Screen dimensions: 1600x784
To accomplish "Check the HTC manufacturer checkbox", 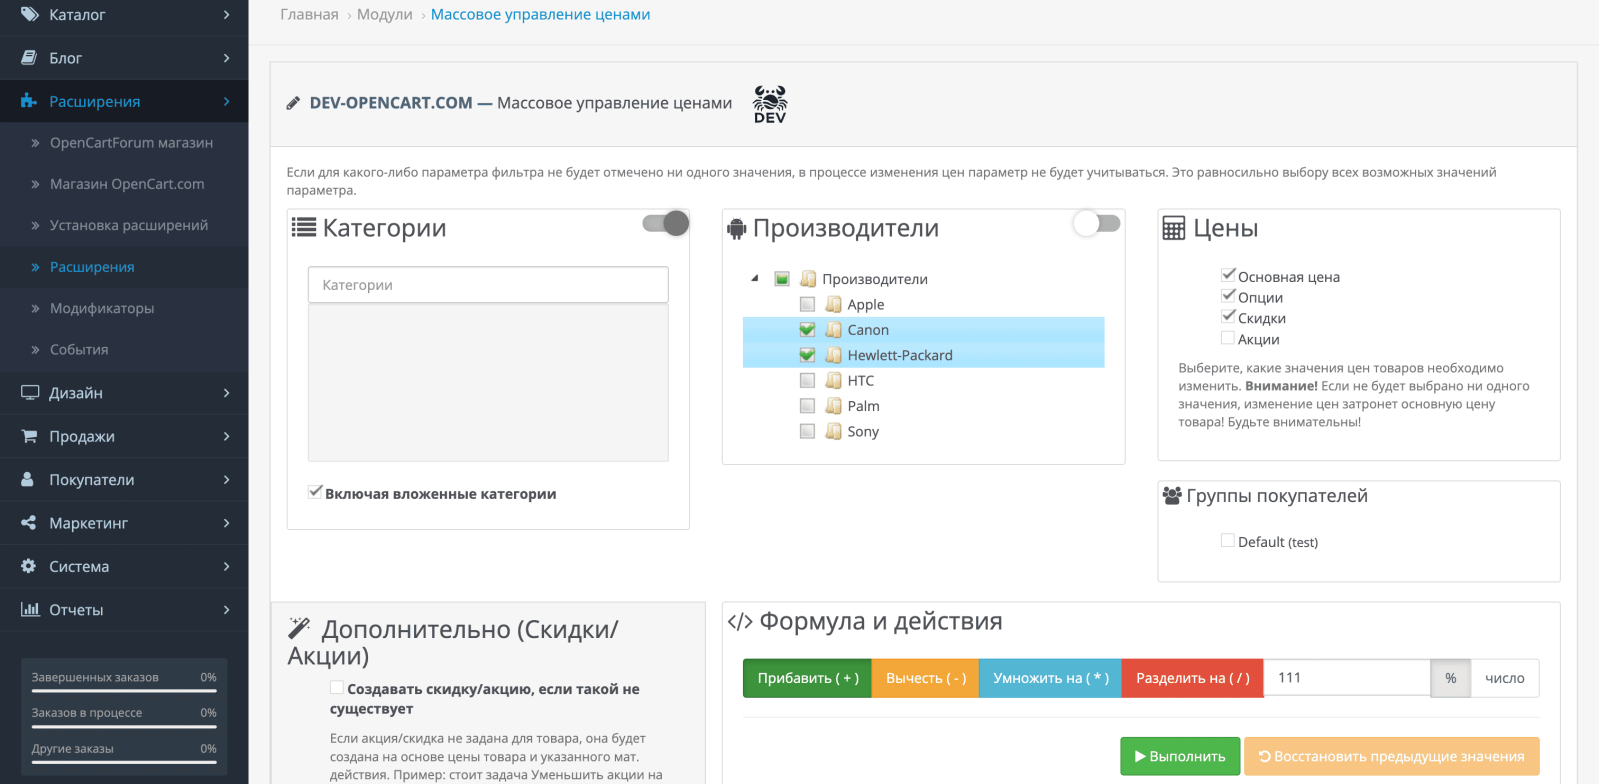I will 807,380.
